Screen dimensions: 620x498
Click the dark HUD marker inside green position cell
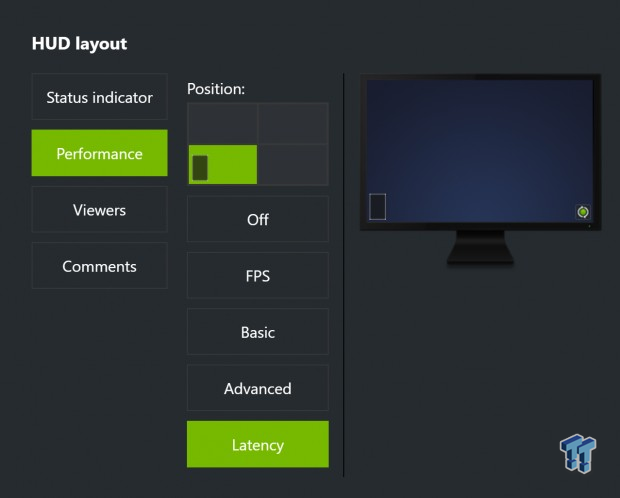(x=200, y=168)
